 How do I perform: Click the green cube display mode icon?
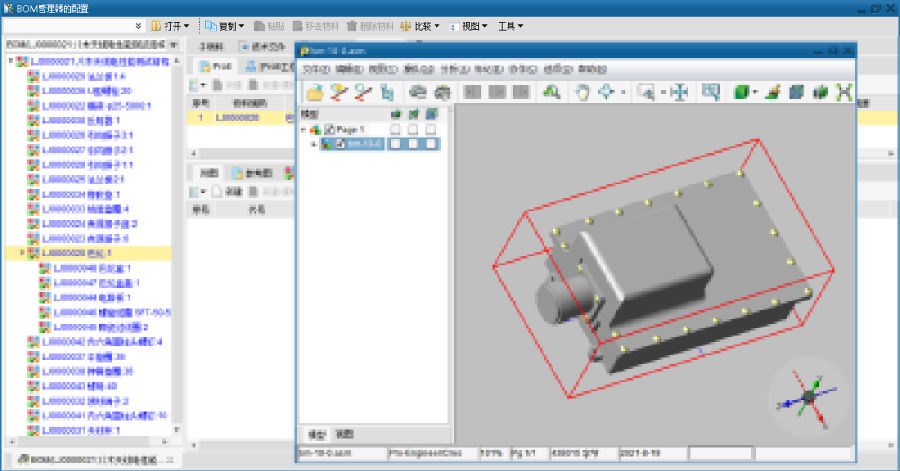coord(741,92)
